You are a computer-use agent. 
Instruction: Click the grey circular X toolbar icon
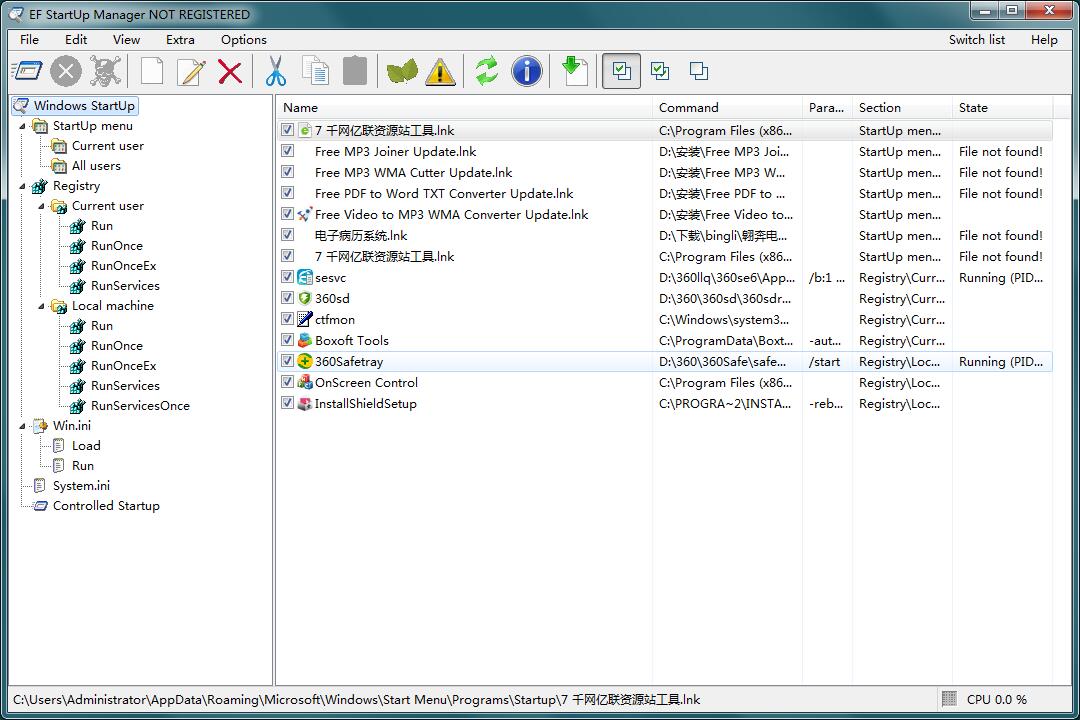tap(66, 71)
